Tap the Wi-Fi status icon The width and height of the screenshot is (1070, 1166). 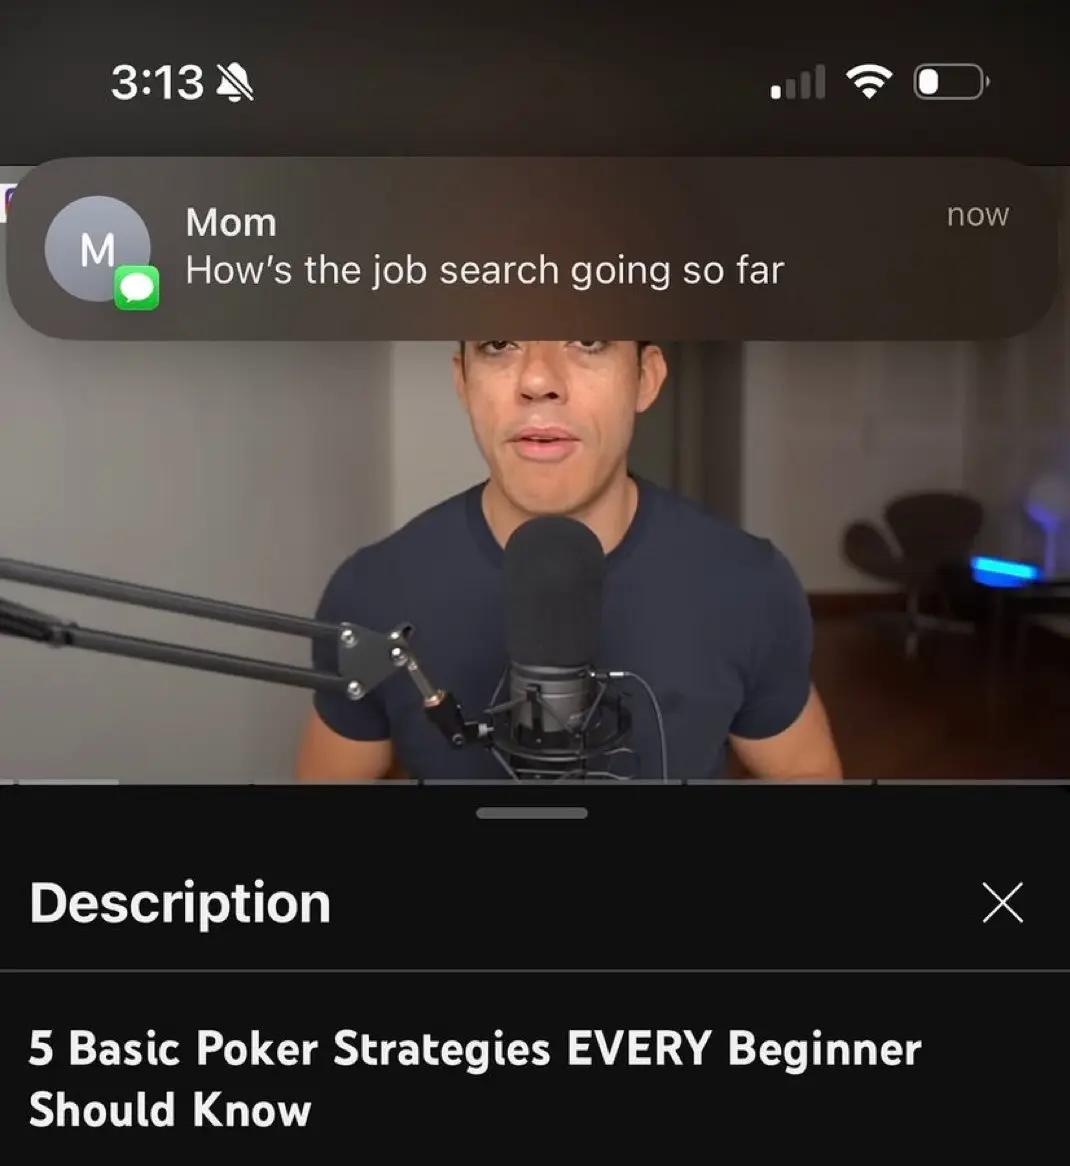[869, 82]
